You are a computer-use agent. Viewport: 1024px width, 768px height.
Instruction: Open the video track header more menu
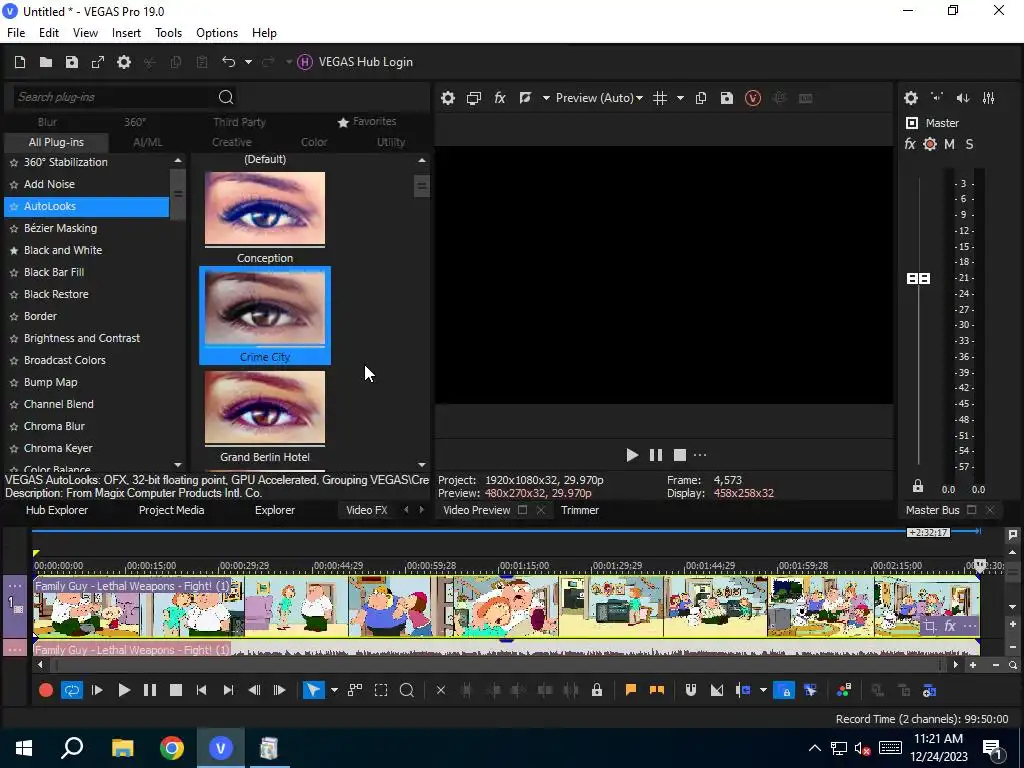tap(15, 586)
